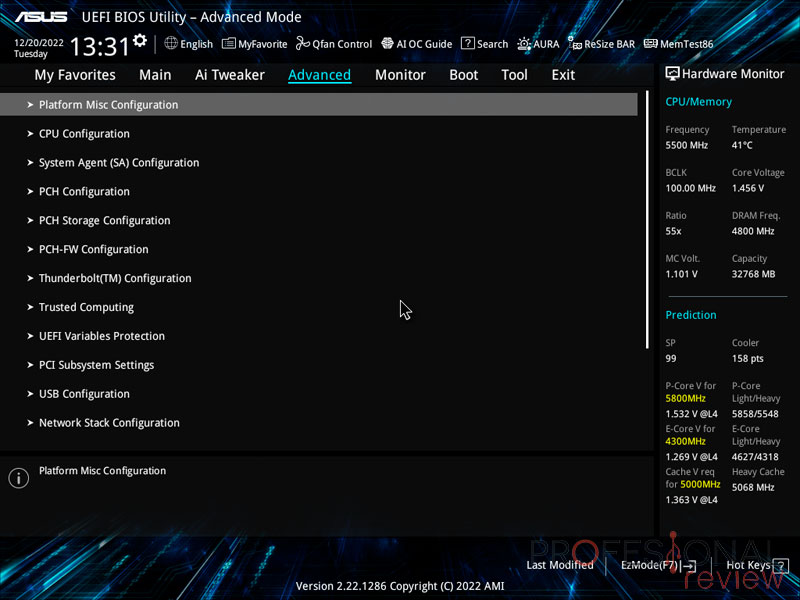800x600 pixels.
Task: Expand PCH-FW Configuration arrow
Action: [30, 249]
